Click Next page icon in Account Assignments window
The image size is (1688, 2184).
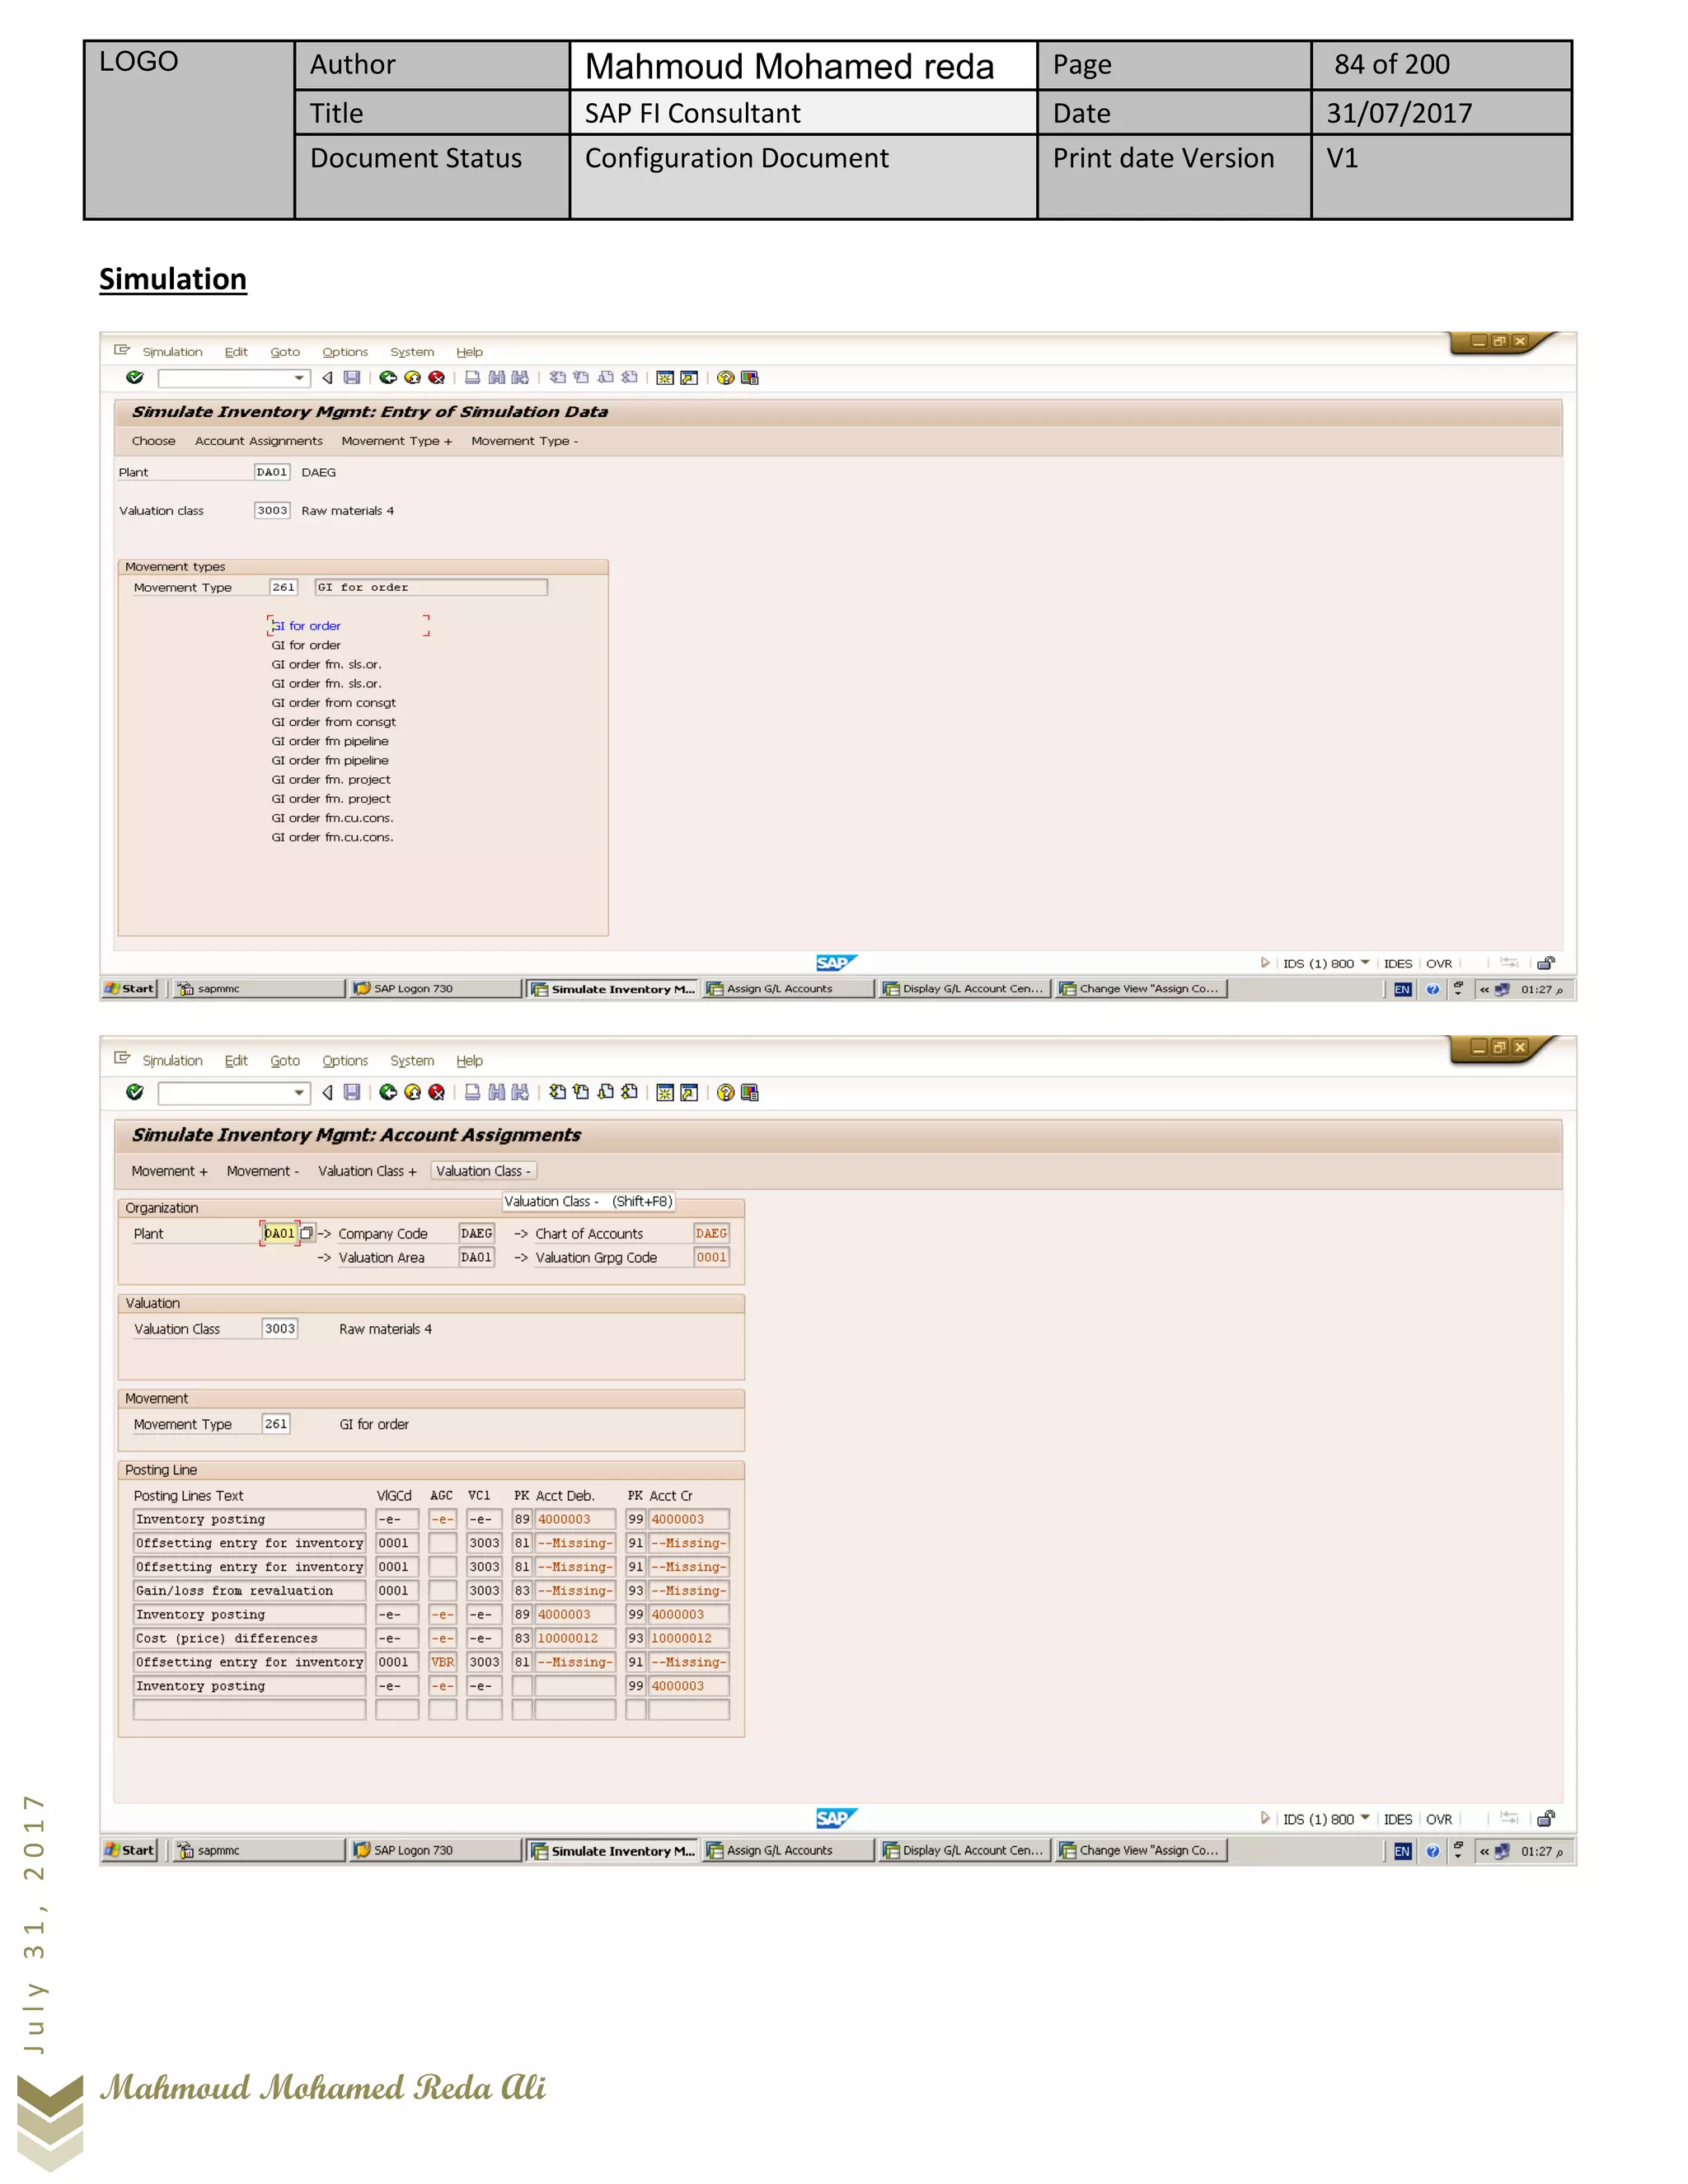point(605,1092)
